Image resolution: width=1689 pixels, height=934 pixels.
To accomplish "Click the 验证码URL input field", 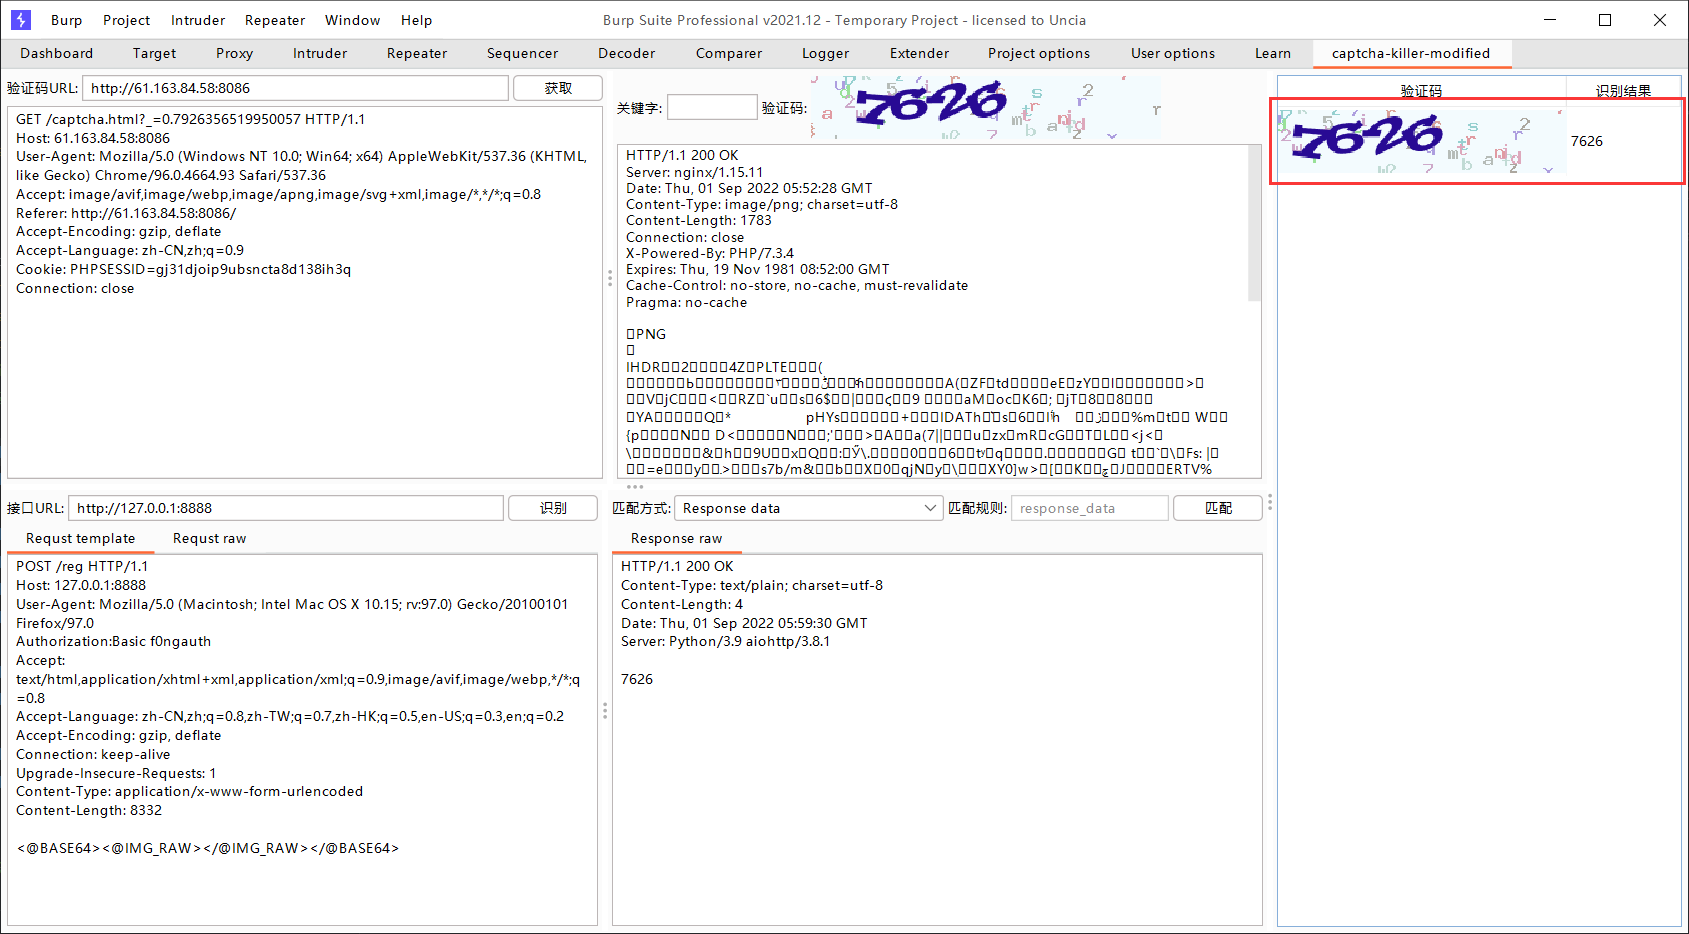I will tap(295, 88).
